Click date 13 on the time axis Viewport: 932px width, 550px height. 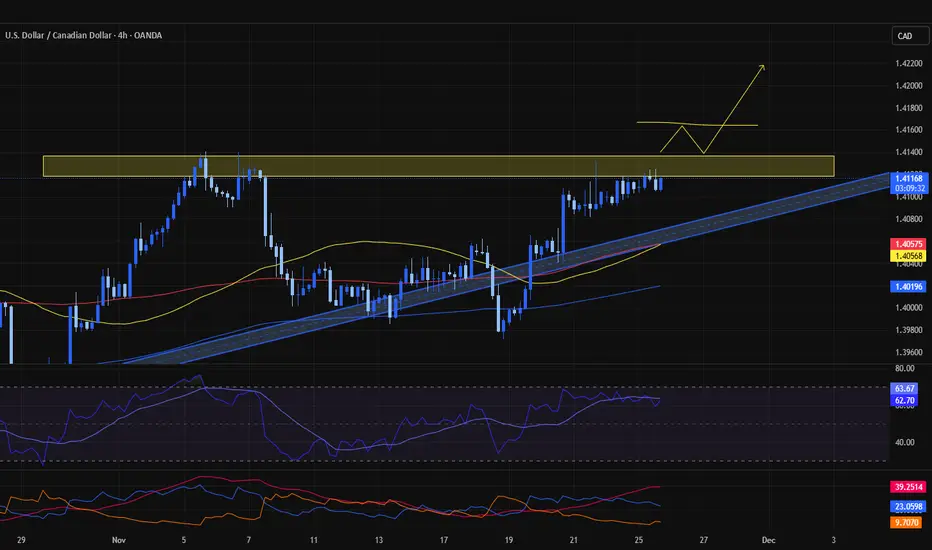(x=379, y=540)
